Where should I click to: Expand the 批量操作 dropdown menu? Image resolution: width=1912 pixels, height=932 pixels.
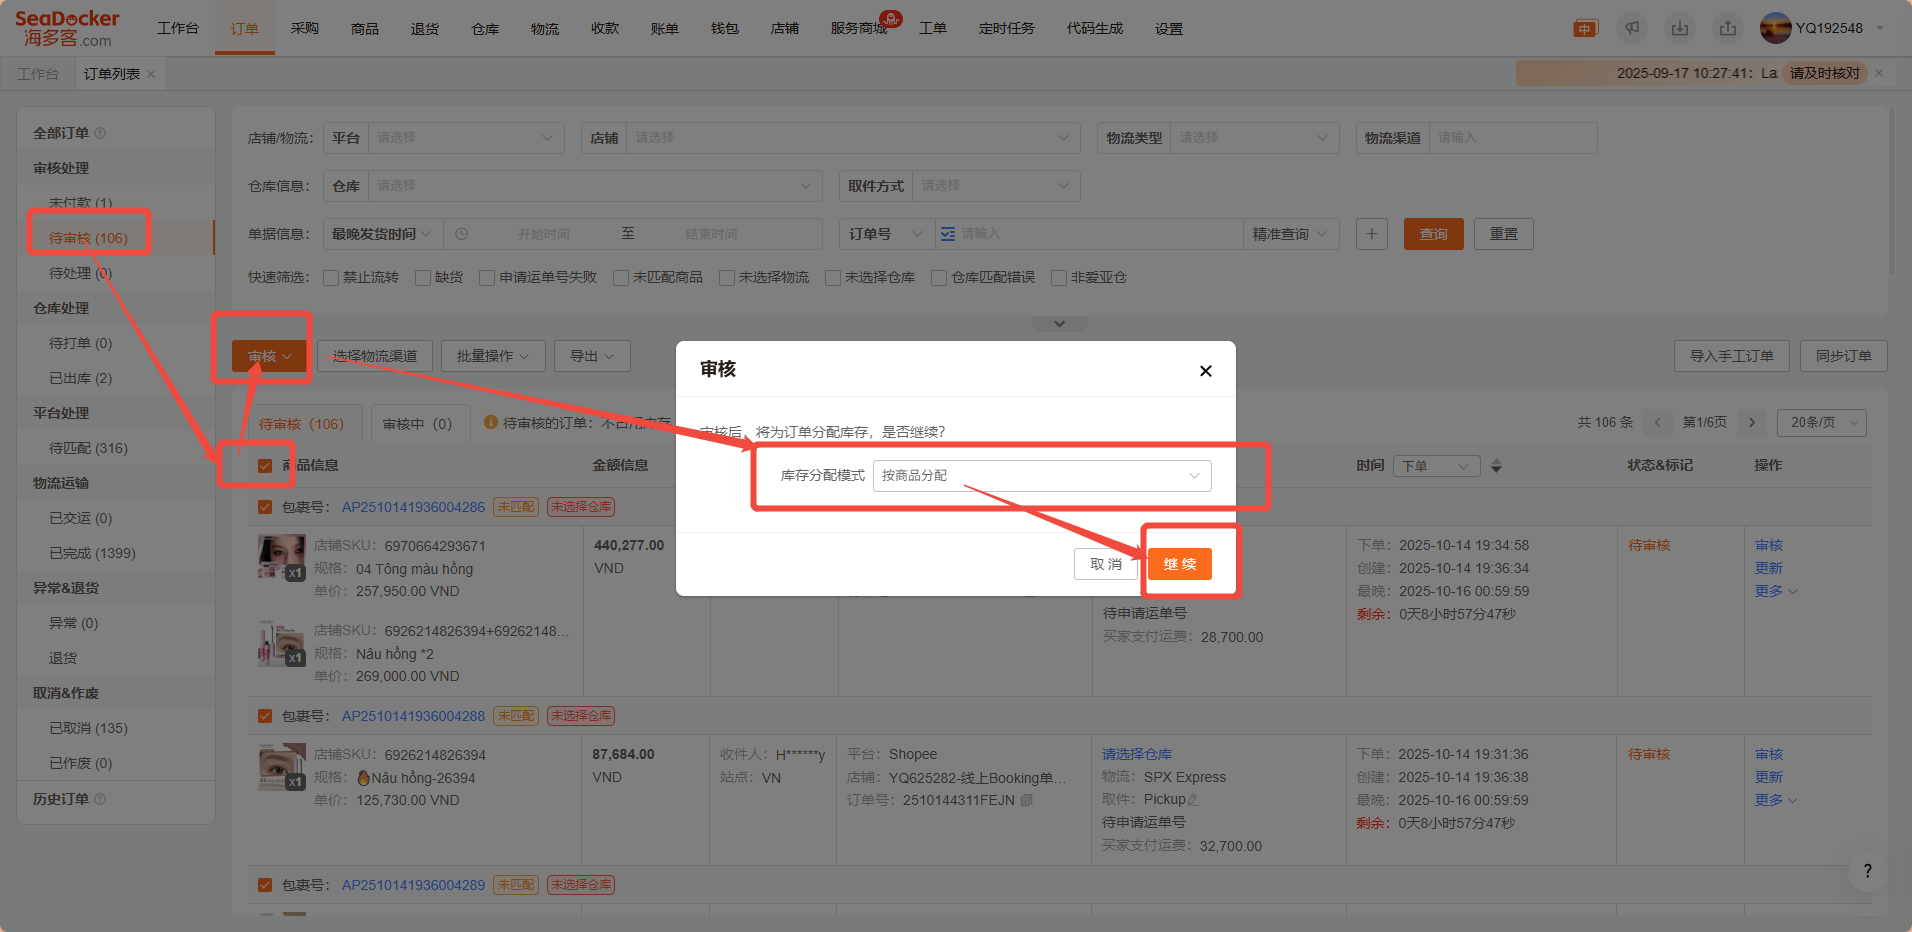coord(492,356)
